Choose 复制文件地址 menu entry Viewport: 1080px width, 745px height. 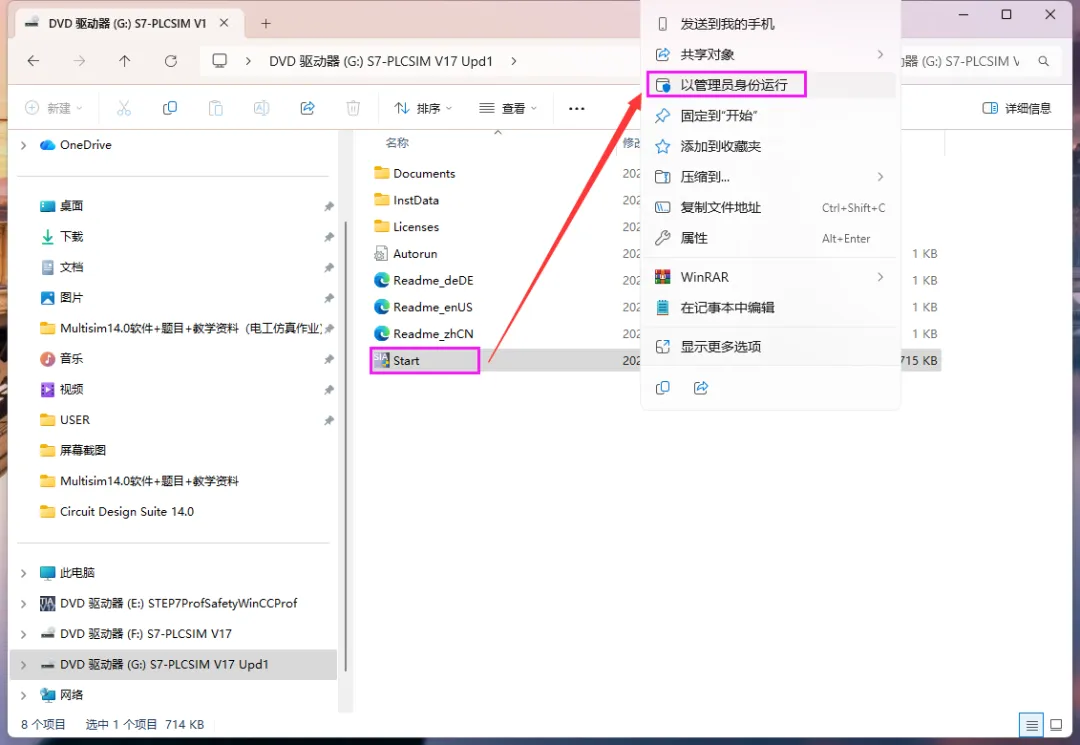(771, 207)
